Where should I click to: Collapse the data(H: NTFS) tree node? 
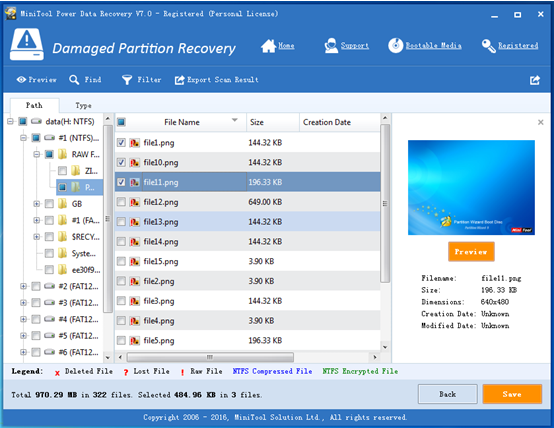click(x=10, y=122)
